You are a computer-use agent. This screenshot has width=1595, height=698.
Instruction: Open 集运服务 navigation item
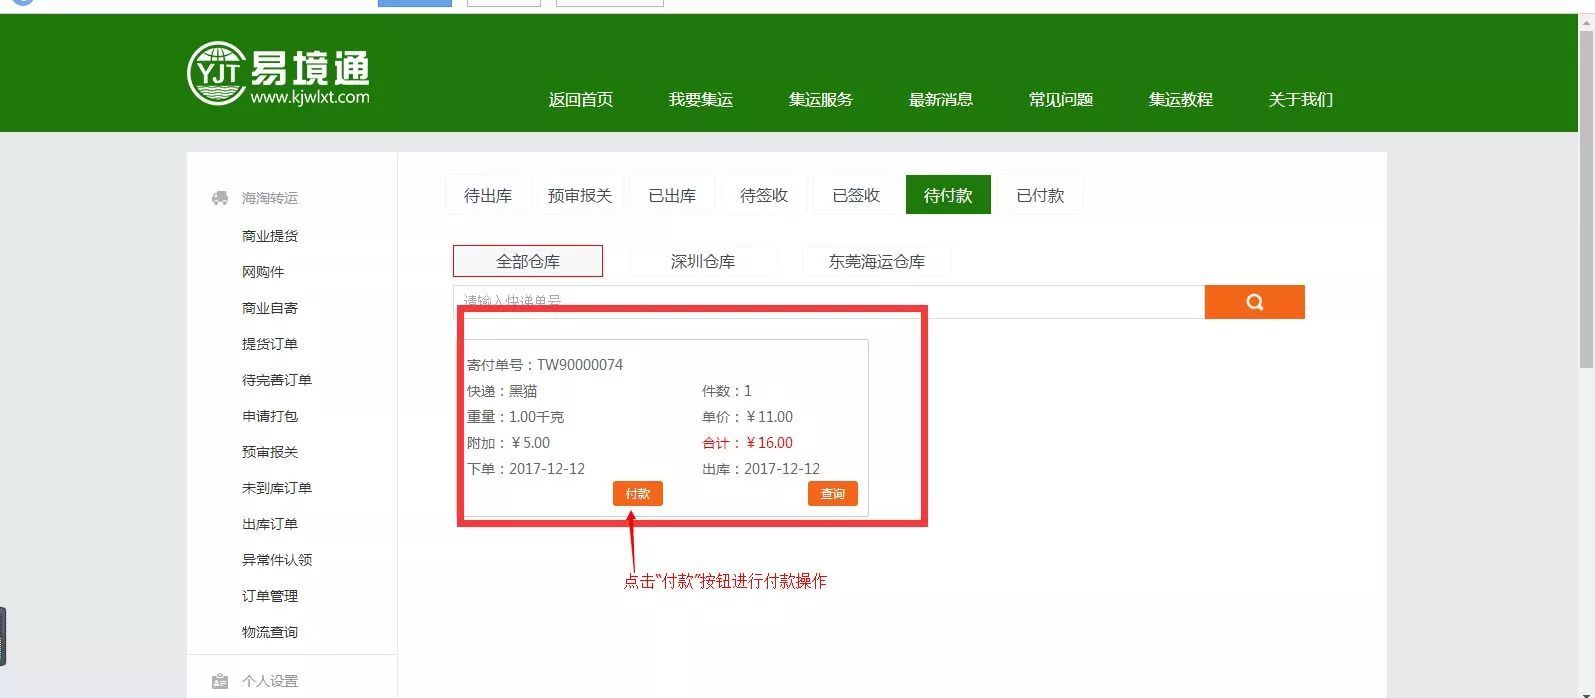[821, 99]
